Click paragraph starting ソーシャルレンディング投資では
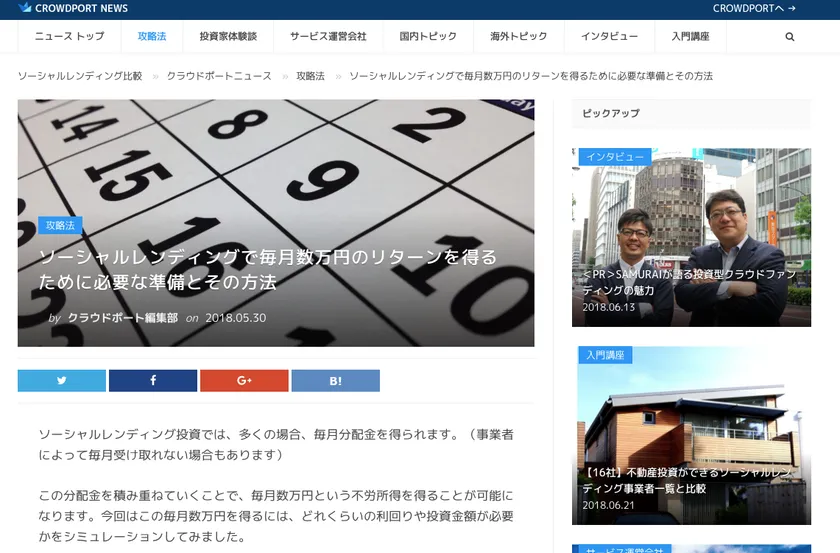 click(x=276, y=445)
